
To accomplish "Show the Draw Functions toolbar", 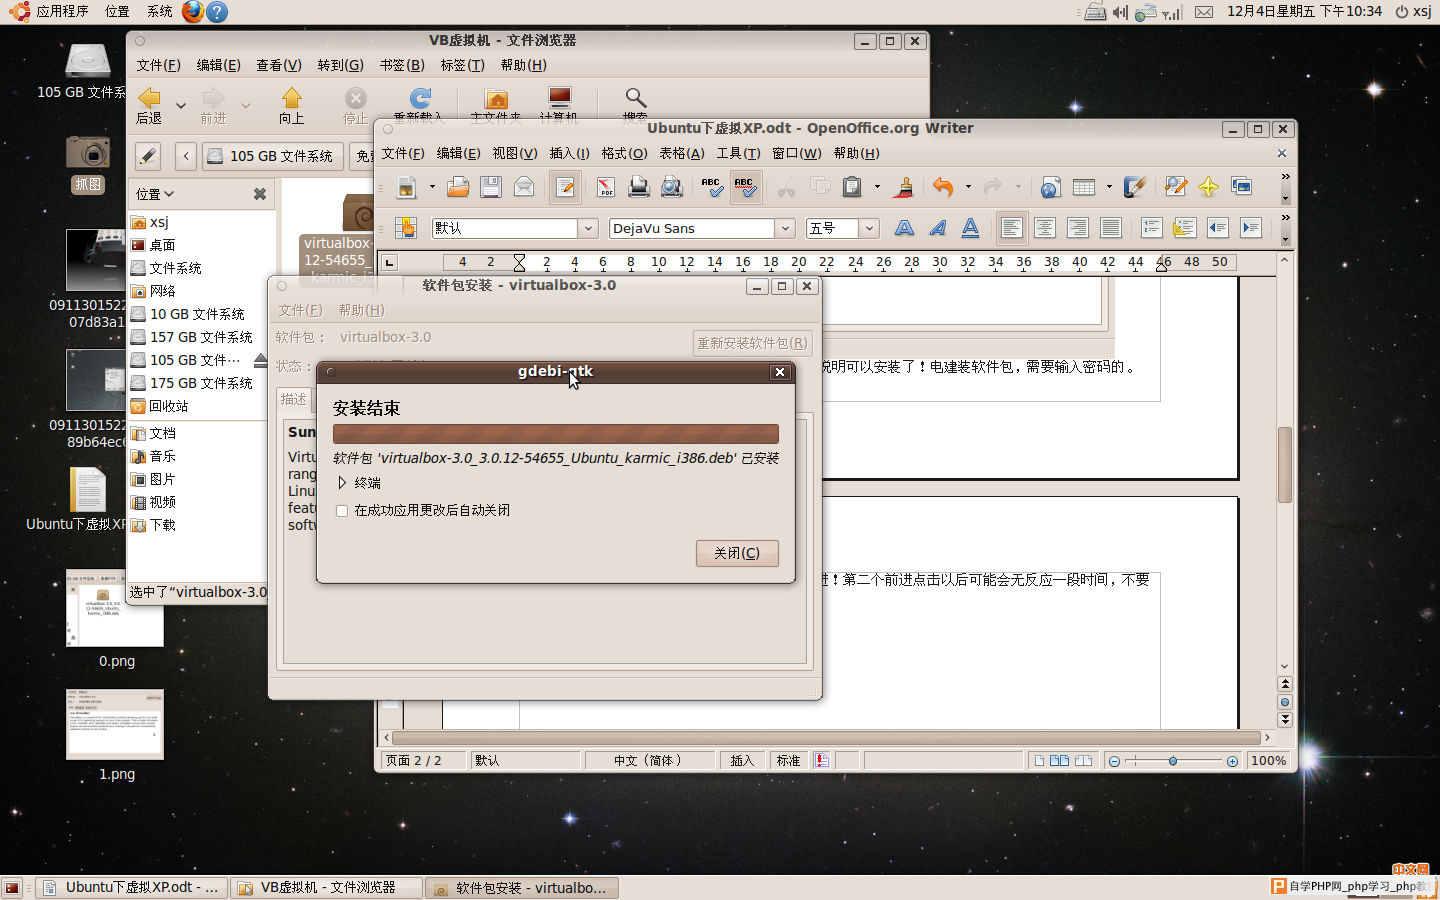I will 1134,187.
